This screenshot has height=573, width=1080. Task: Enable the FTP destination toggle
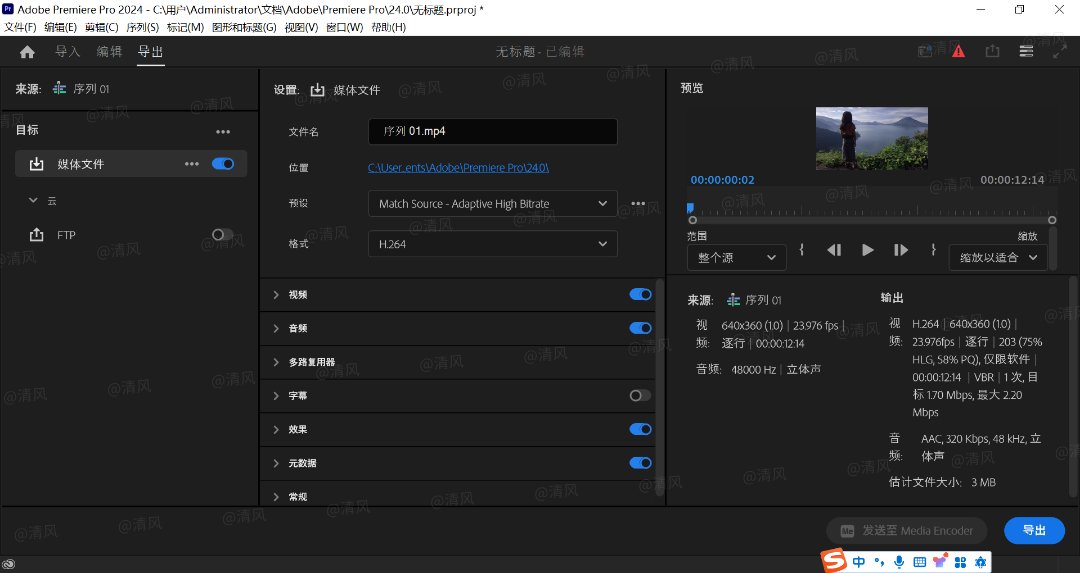click(223, 235)
